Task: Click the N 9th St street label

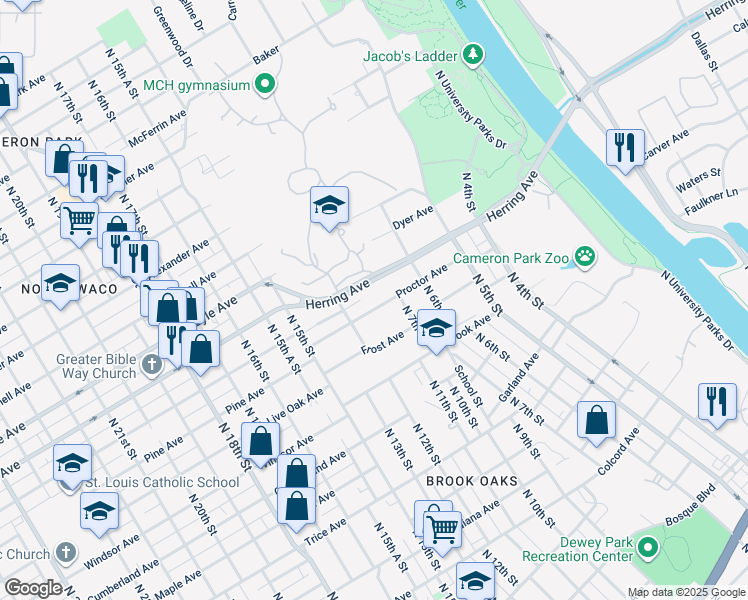Action: tap(527, 442)
